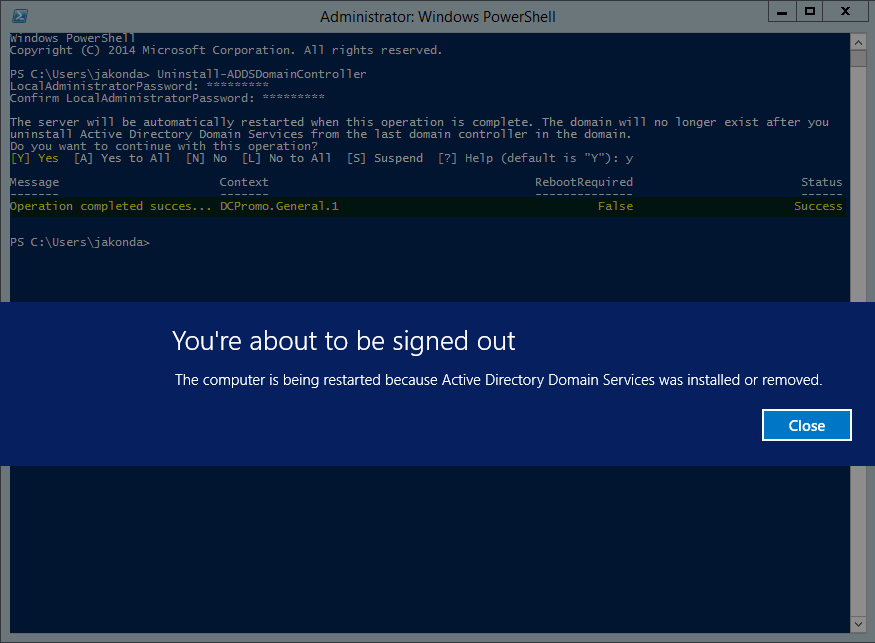Click the vertical scrollbar thumb
875x643 pixels.
[858, 56]
